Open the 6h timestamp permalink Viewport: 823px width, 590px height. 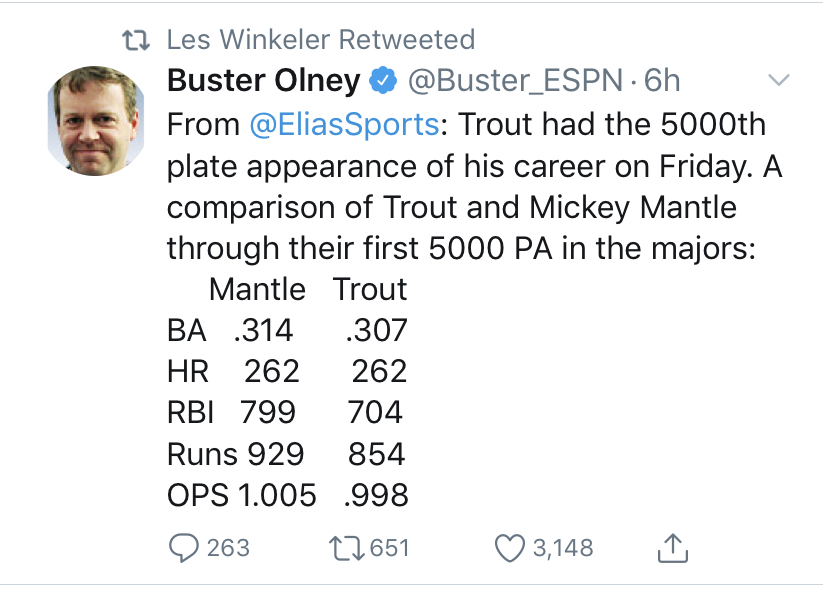[x=662, y=80]
